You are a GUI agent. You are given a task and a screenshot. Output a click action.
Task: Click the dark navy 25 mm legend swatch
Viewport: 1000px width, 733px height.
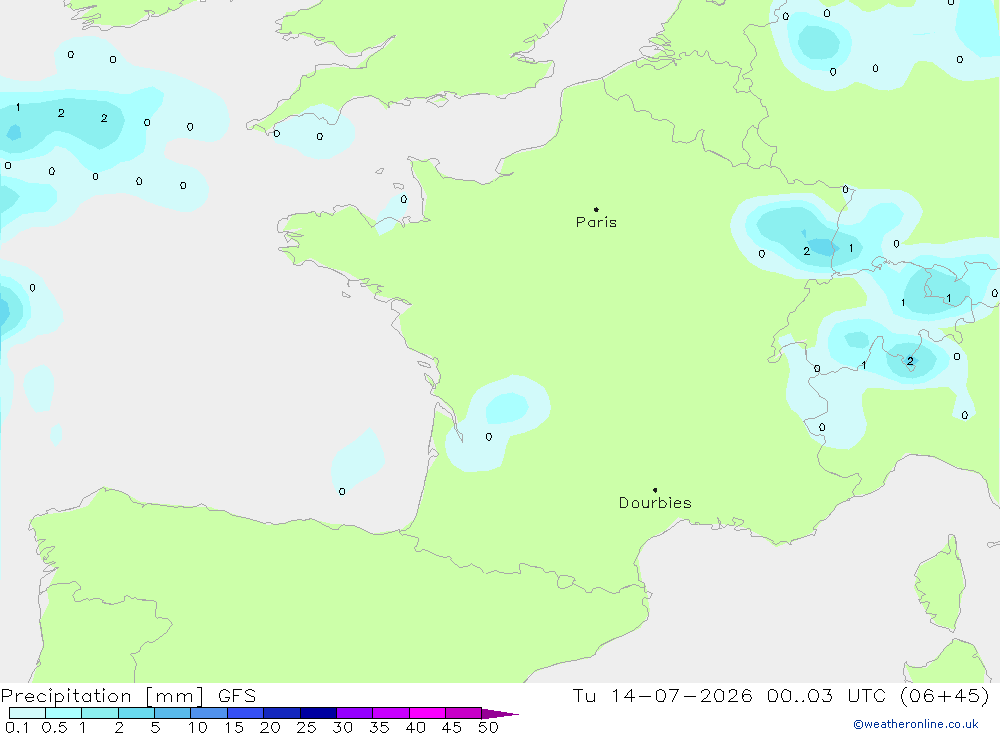pyautogui.click(x=318, y=713)
